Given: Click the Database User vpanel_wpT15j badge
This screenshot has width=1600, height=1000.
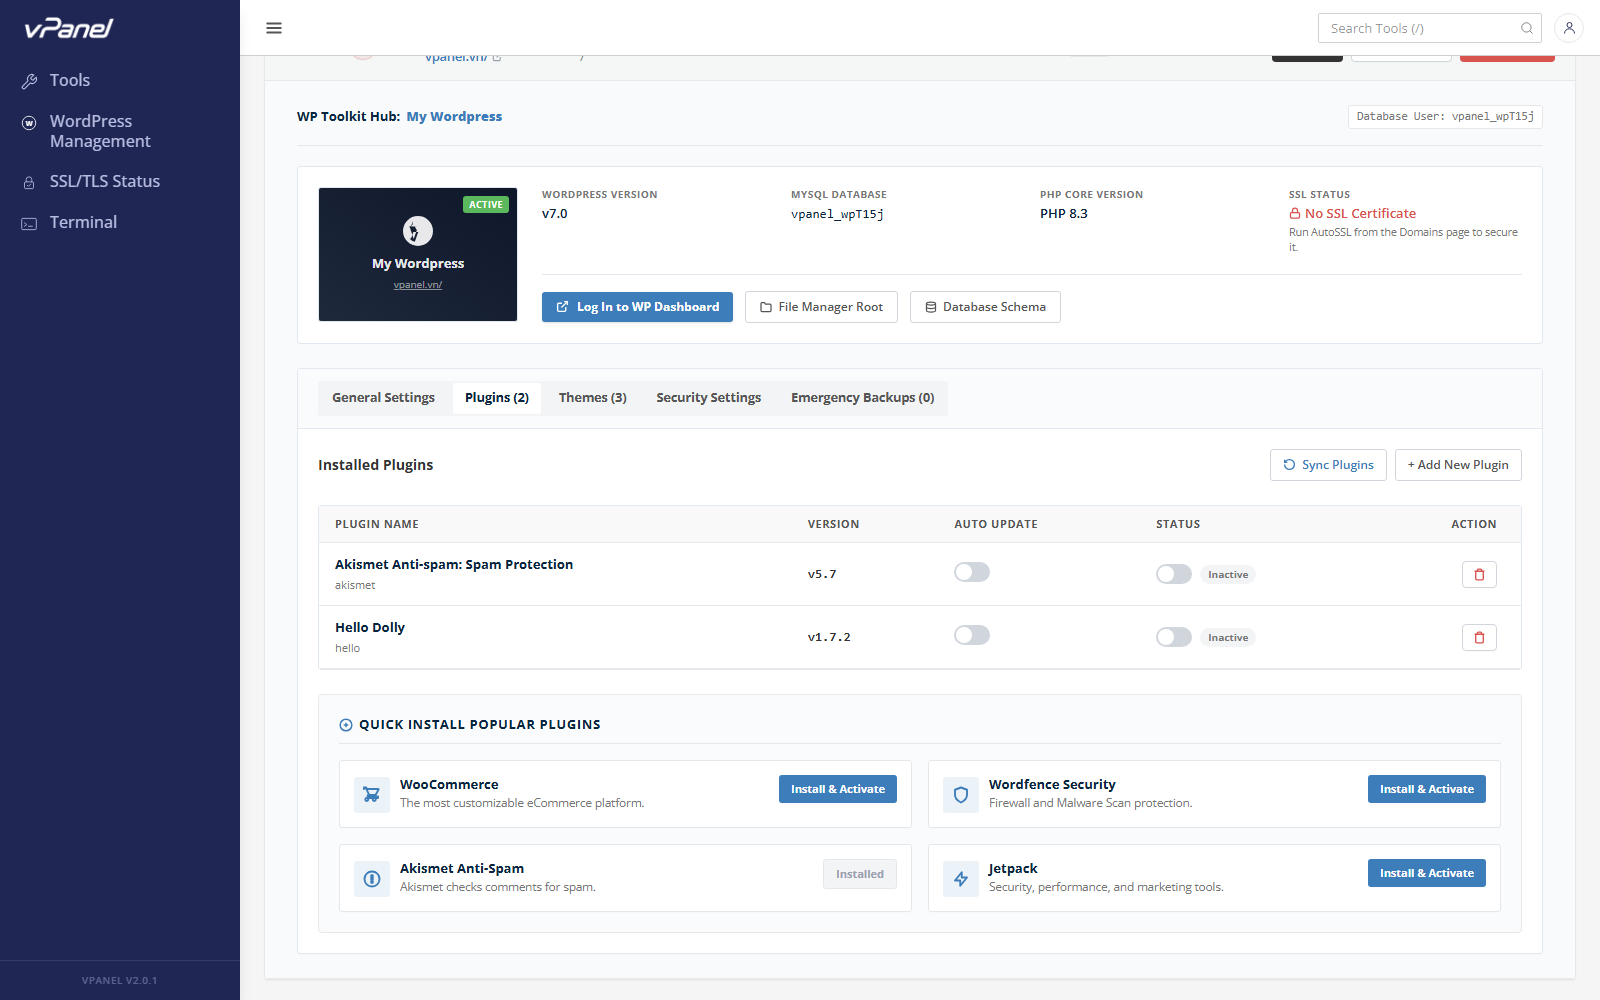Looking at the screenshot, I should 1445,117.
